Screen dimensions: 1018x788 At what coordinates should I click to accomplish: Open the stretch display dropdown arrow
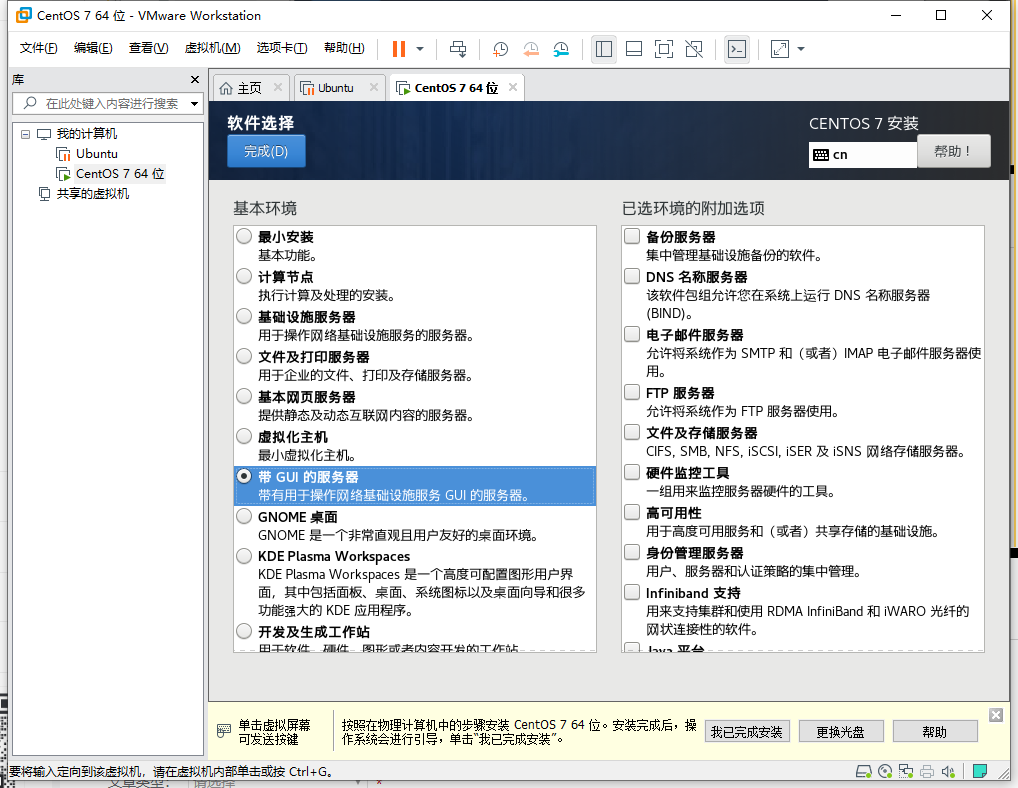pyautogui.click(x=801, y=49)
